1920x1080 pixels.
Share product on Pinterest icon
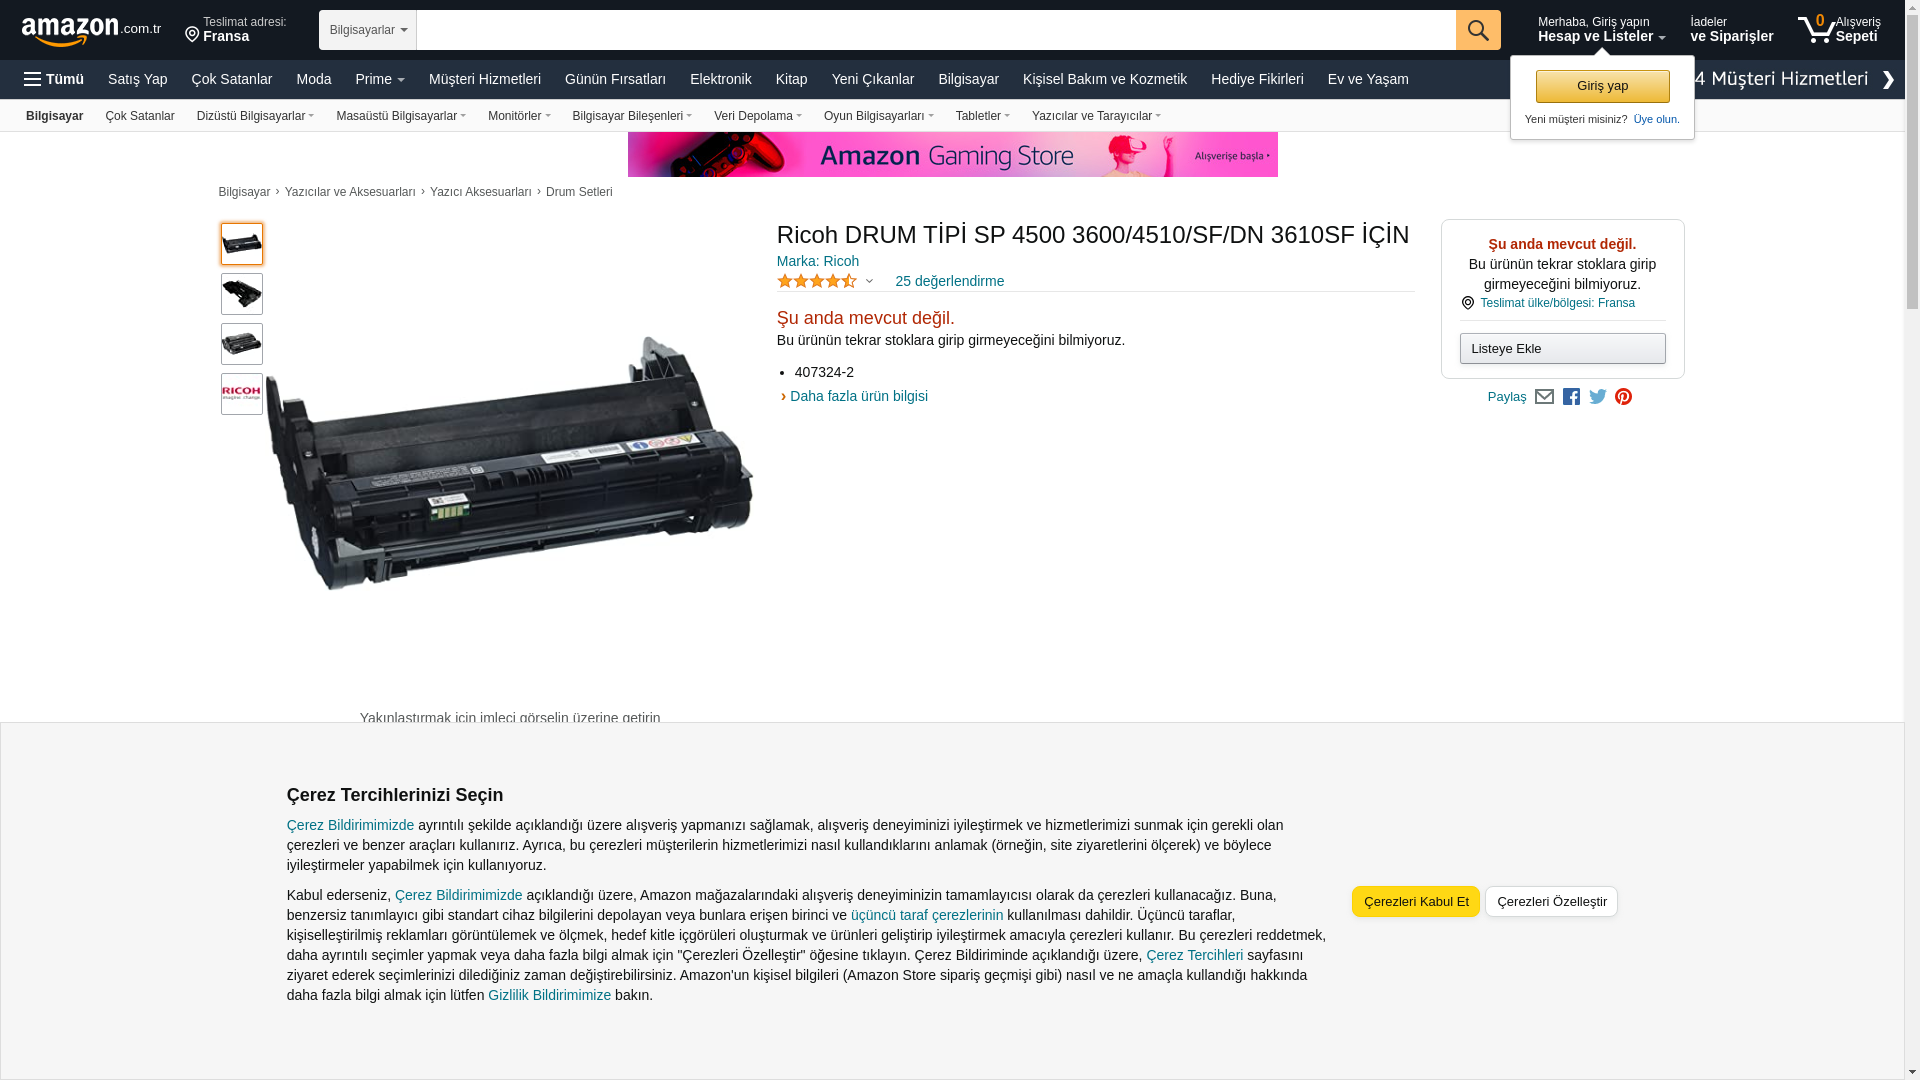pyautogui.click(x=1623, y=397)
